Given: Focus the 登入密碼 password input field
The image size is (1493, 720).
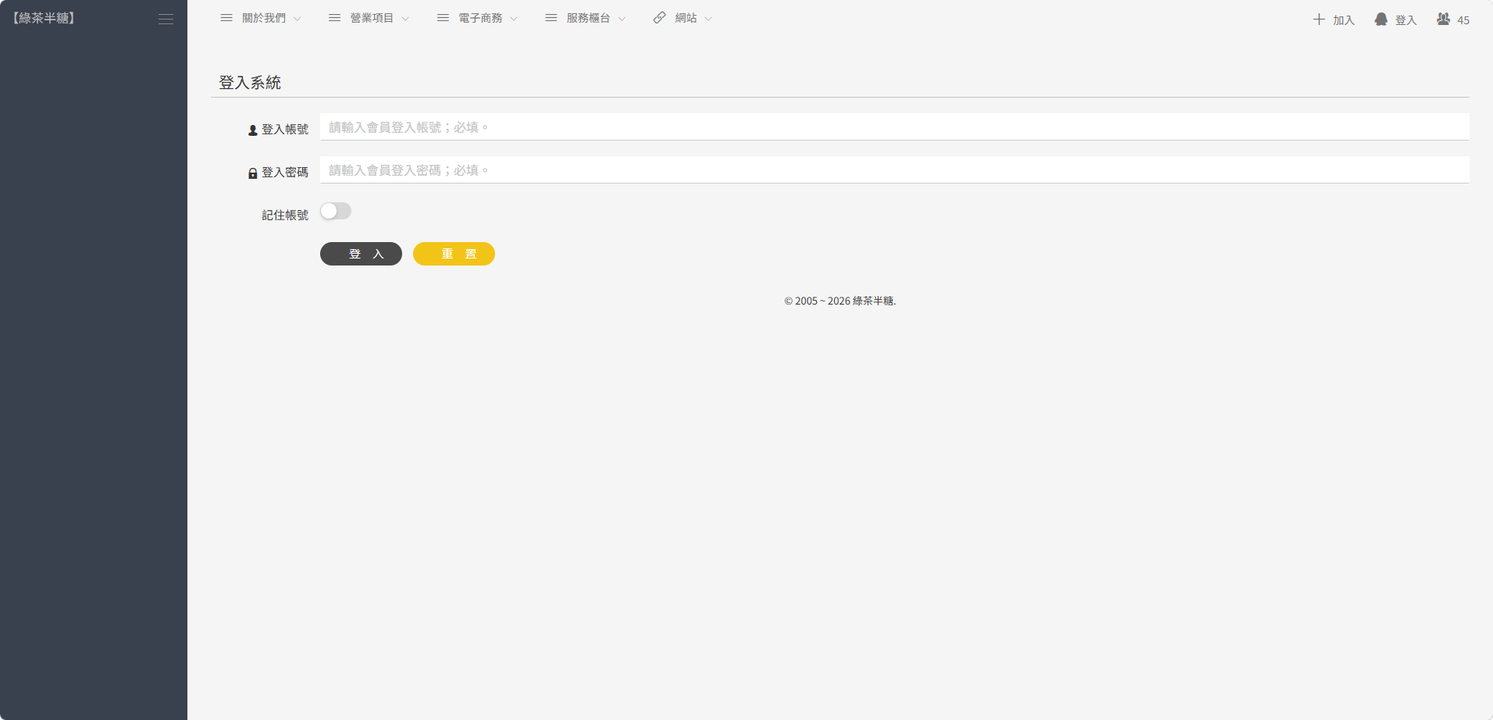Looking at the screenshot, I should (x=893, y=170).
